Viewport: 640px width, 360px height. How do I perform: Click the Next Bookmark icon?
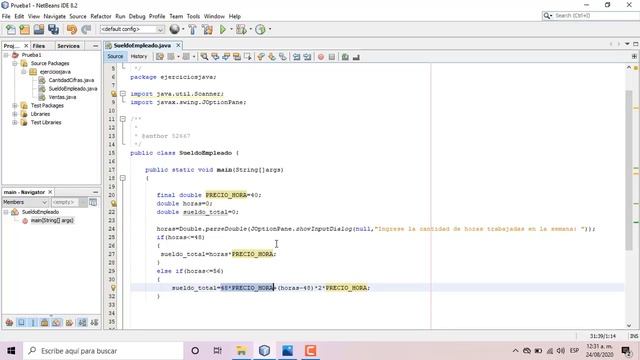tap(271, 57)
